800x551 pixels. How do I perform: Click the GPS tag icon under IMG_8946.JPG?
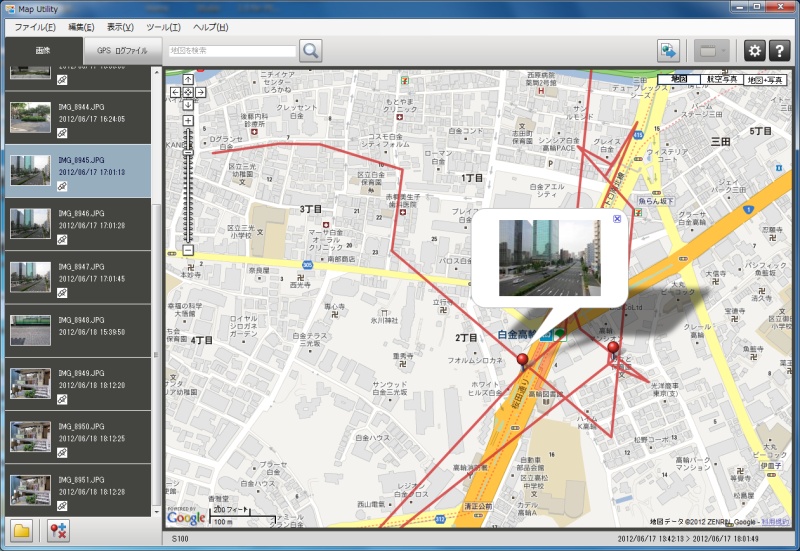click(62, 239)
